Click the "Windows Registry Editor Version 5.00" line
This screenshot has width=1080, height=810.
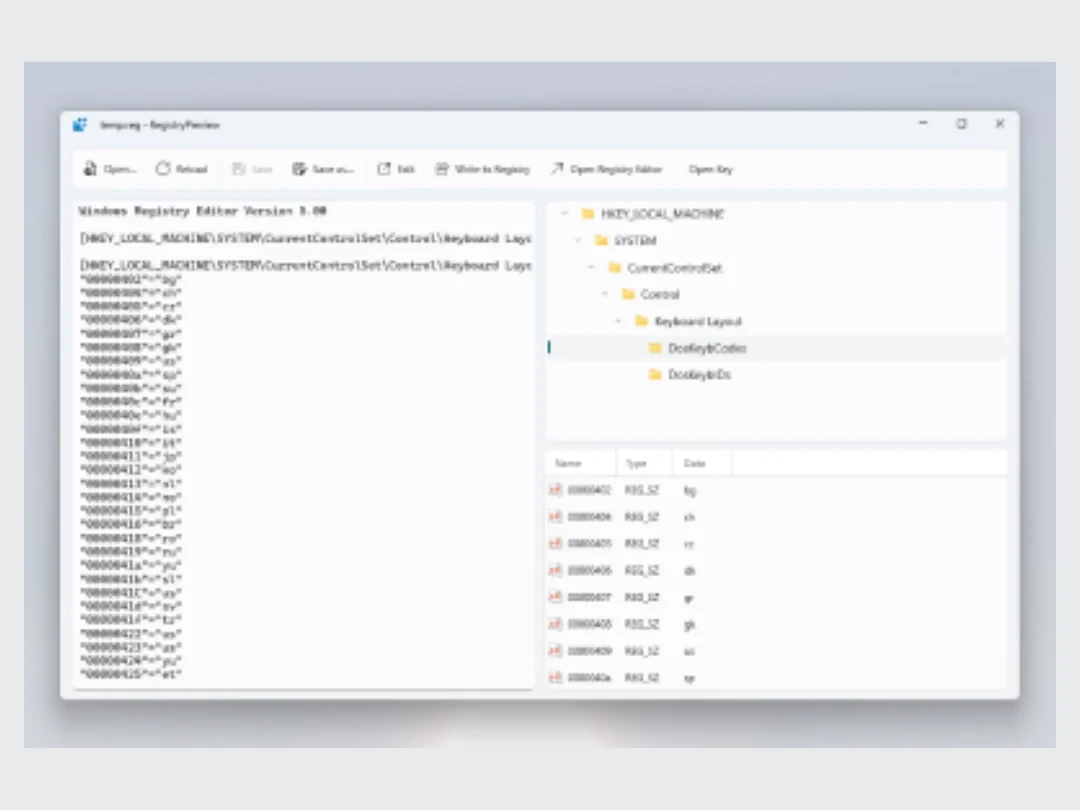(x=202, y=211)
